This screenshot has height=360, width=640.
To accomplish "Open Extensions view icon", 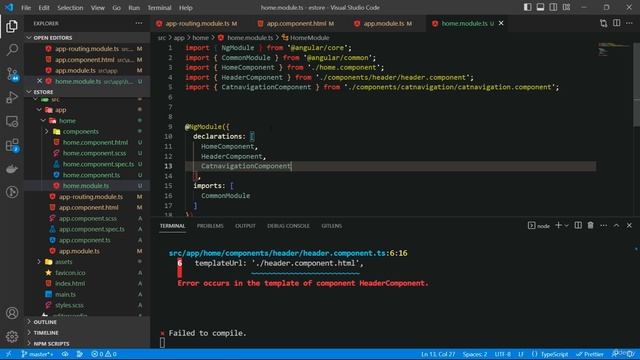I will (x=12, y=145).
